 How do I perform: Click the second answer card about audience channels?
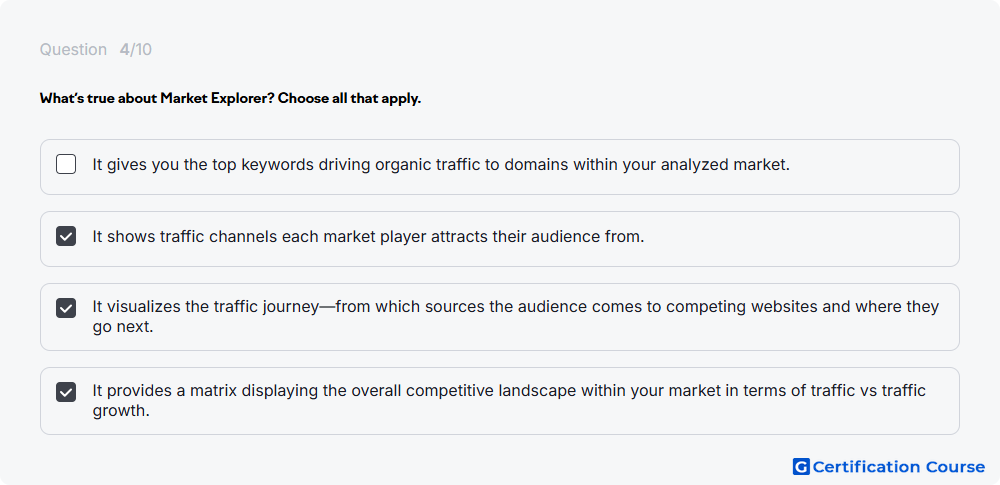coord(500,239)
